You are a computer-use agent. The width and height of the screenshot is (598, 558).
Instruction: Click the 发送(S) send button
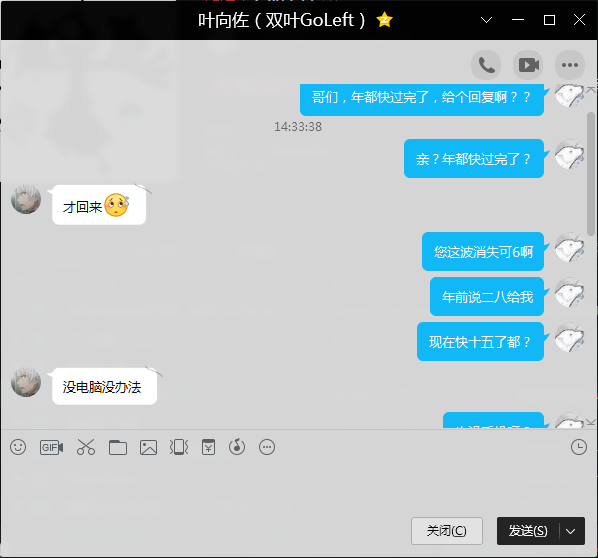pyautogui.click(x=528, y=531)
